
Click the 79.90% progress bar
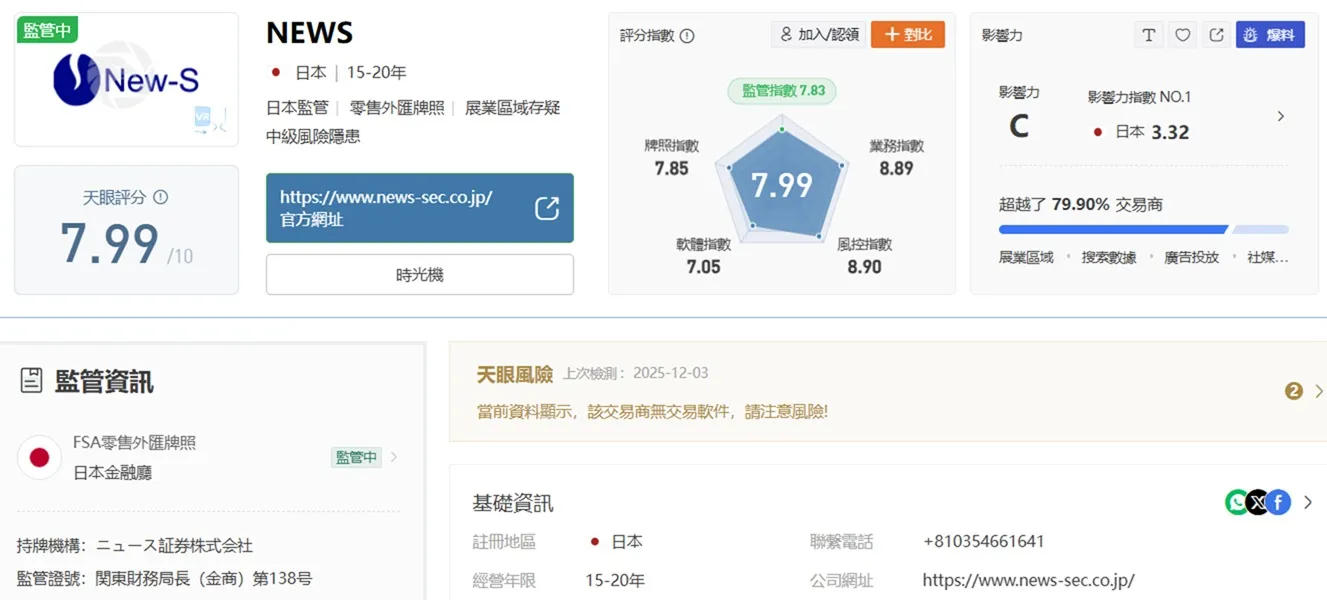point(1144,230)
